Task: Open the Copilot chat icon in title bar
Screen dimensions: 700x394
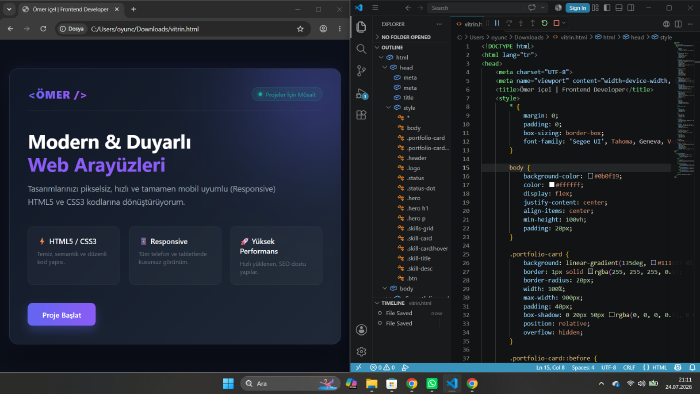Action: click(x=532, y=8)
